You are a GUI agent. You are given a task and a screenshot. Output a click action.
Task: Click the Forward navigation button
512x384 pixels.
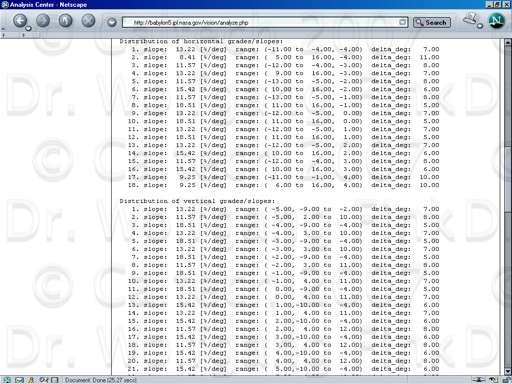point(43,21)
